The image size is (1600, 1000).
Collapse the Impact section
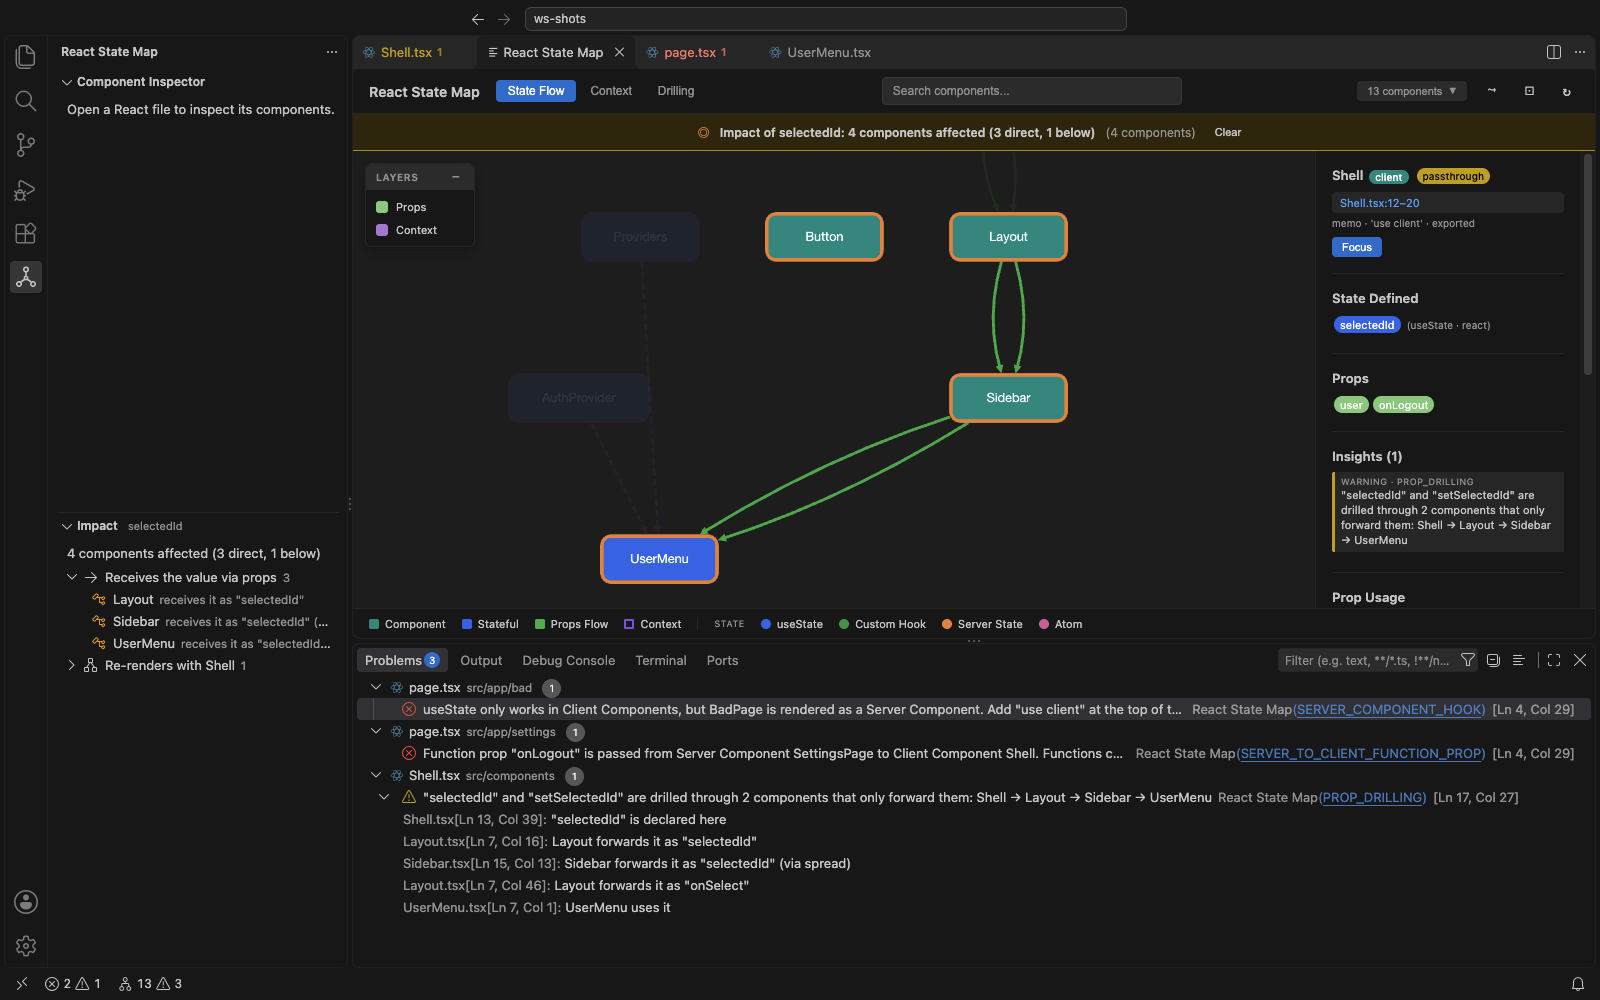(x=67, y=526)
